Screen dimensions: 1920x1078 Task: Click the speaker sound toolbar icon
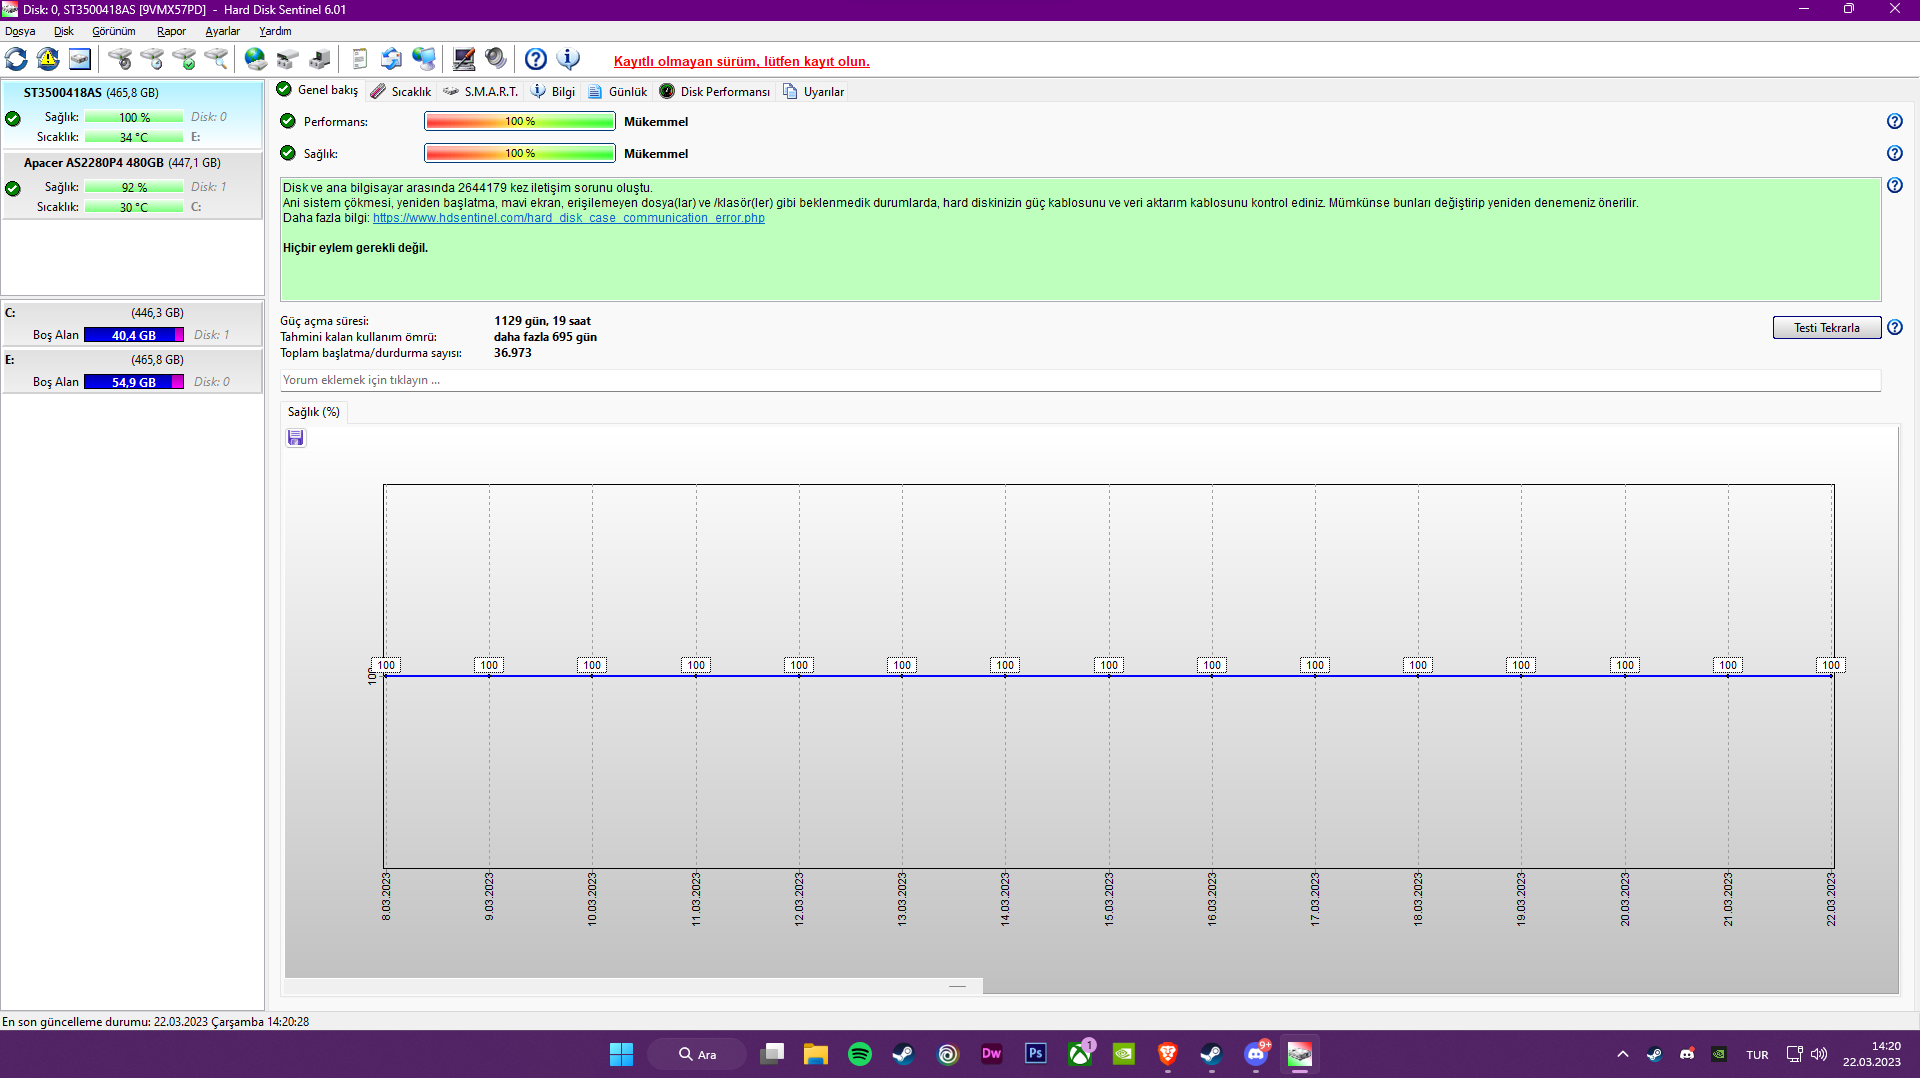click(496, 59)
